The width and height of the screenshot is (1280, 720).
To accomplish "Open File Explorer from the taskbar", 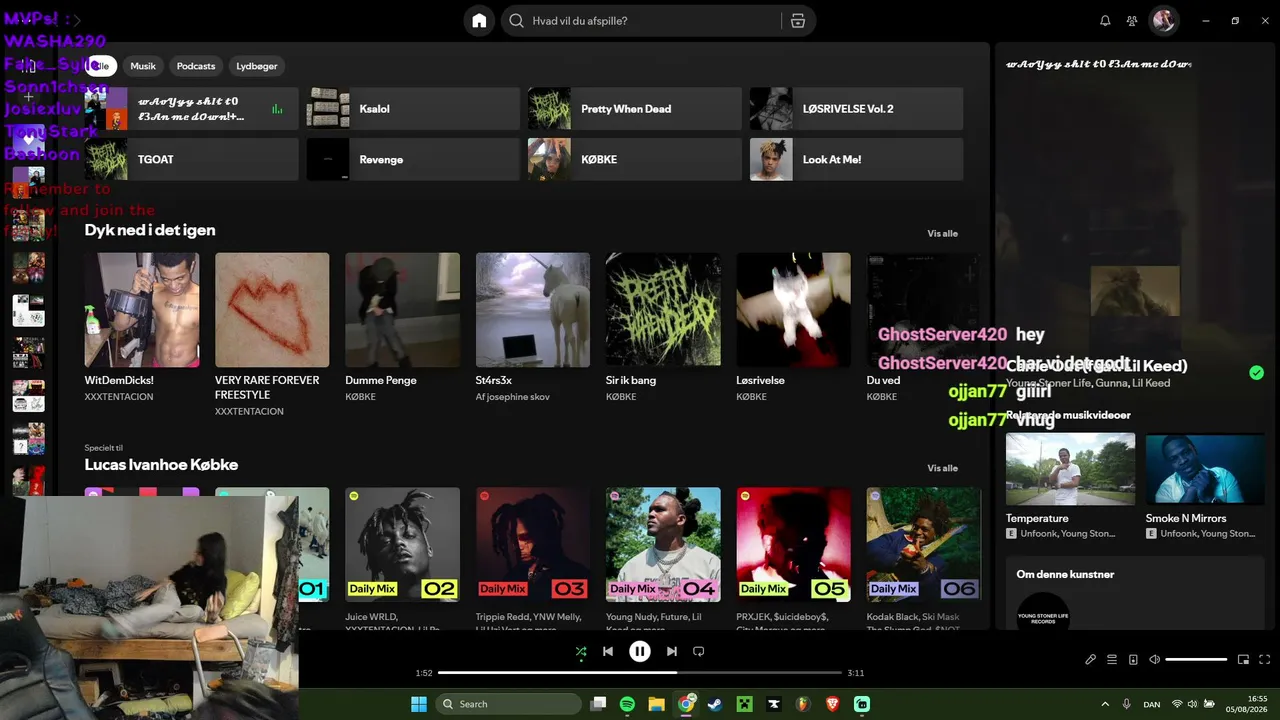I will click(x=656, y=704).
